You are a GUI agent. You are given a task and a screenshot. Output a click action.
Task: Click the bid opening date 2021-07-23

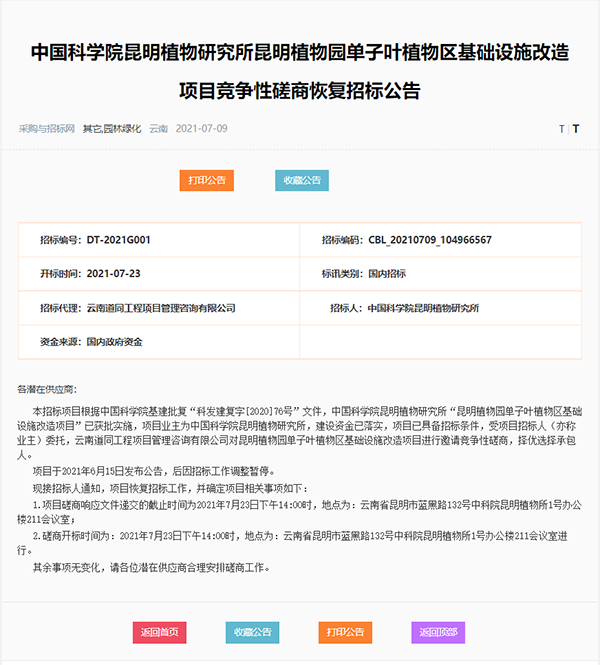[113, 273]
